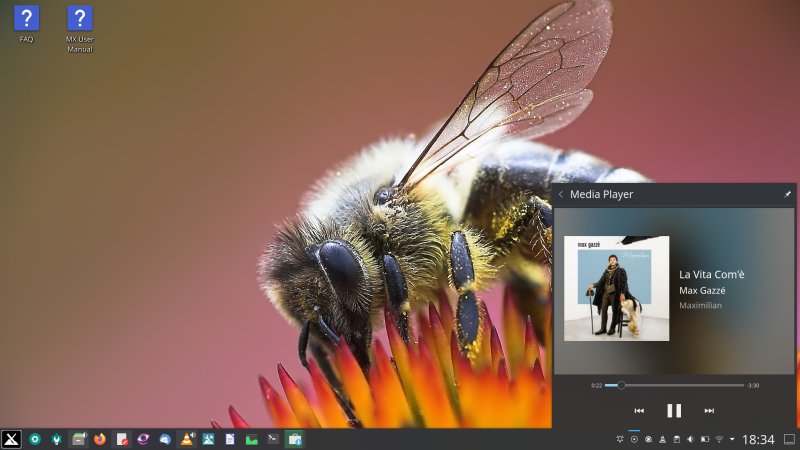The width and height of the screenshot is (800, 450).
Task: Open the battery status tray icon
Action: (x=705, y=439)
